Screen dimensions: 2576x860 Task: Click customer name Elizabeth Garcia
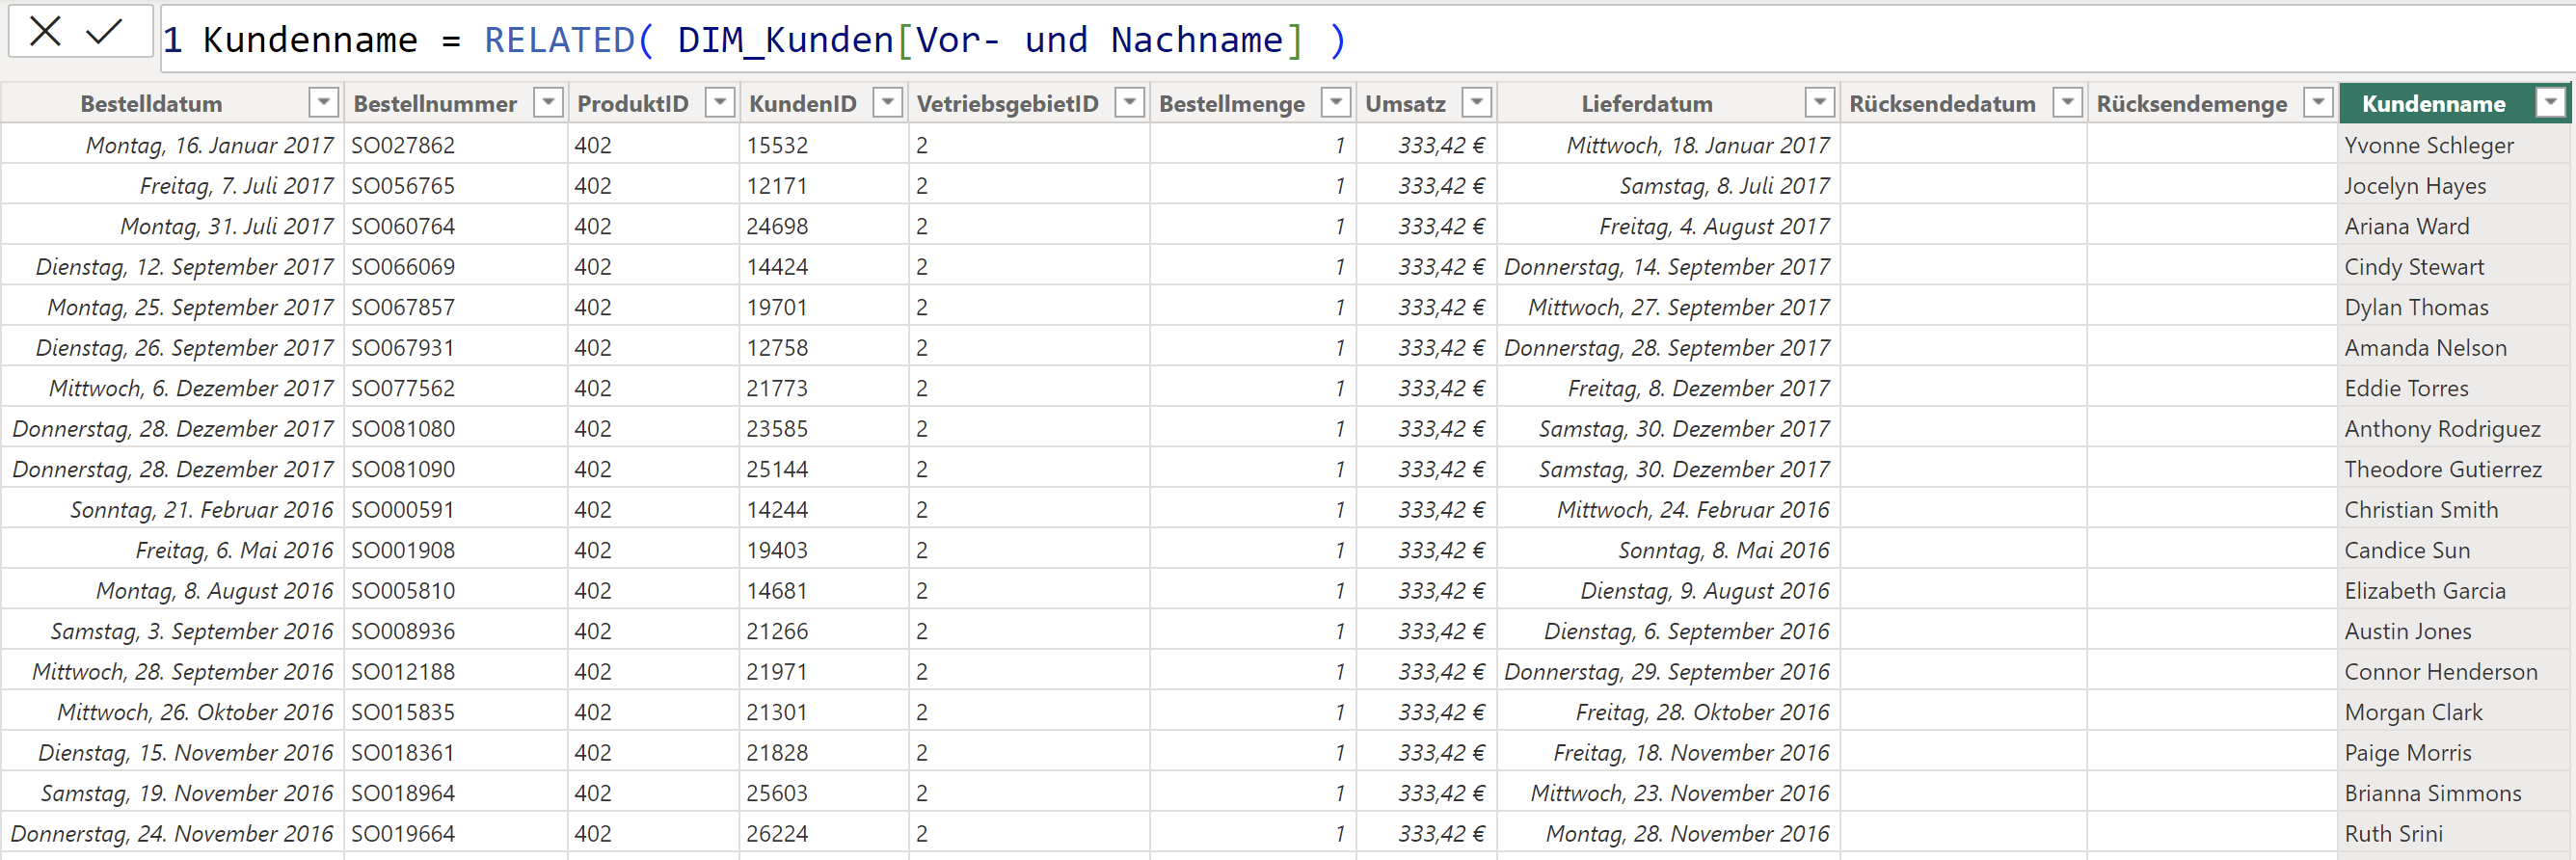pos(2425,591)
